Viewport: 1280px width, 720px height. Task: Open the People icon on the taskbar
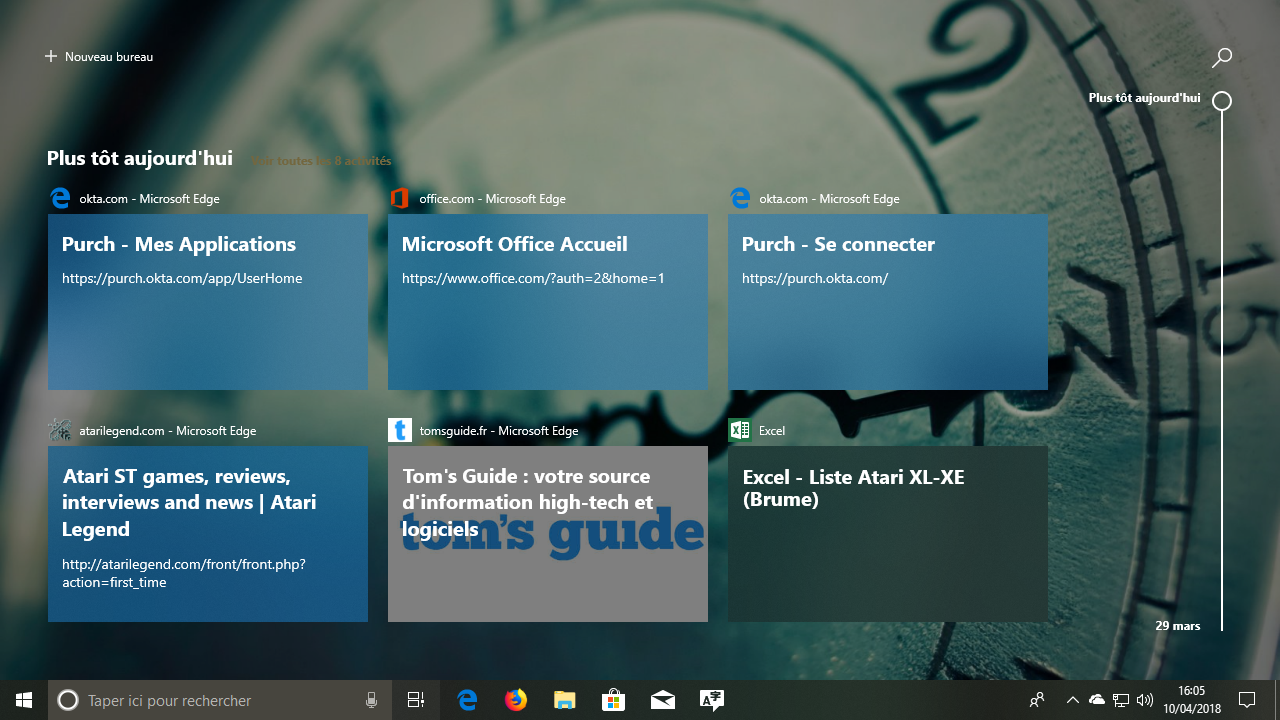[x=1037, y=700]
